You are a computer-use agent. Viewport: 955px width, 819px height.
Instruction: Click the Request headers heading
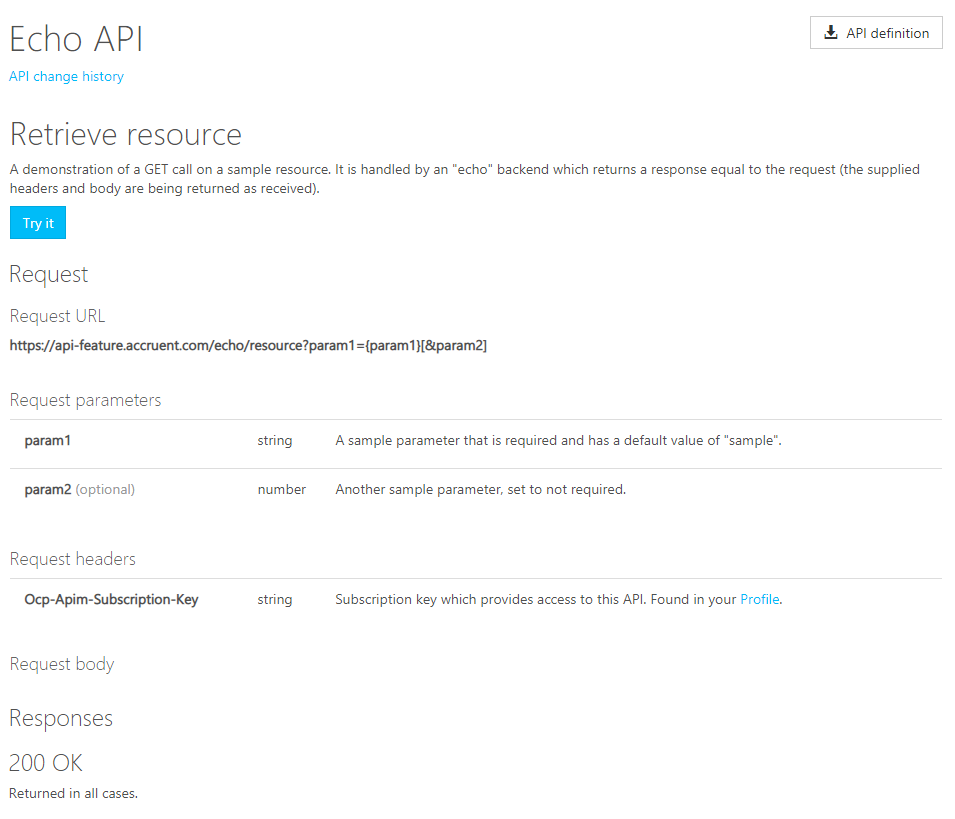[72, 559]
